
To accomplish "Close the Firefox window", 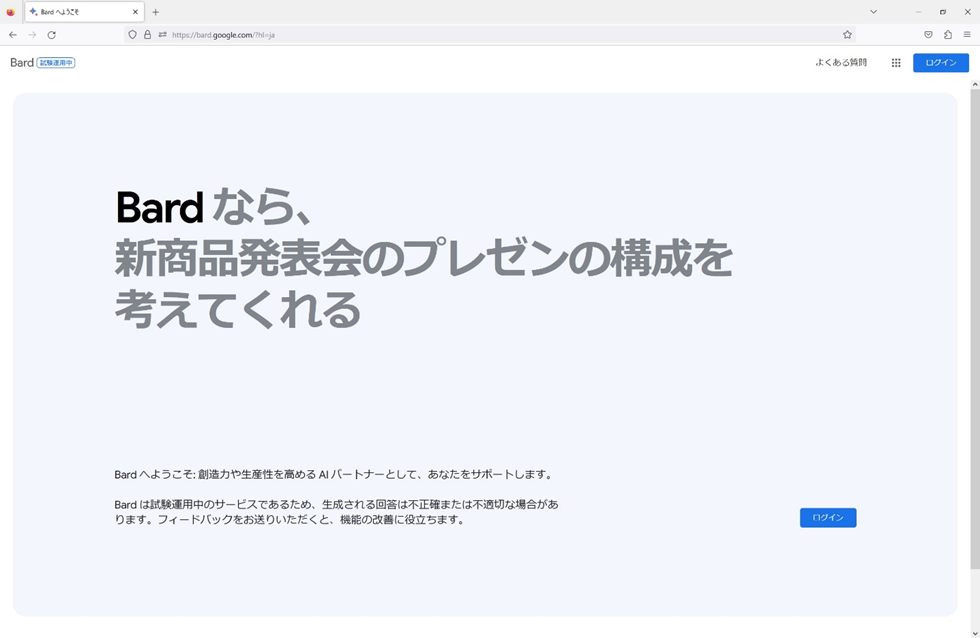I will (x=967, y=12).
